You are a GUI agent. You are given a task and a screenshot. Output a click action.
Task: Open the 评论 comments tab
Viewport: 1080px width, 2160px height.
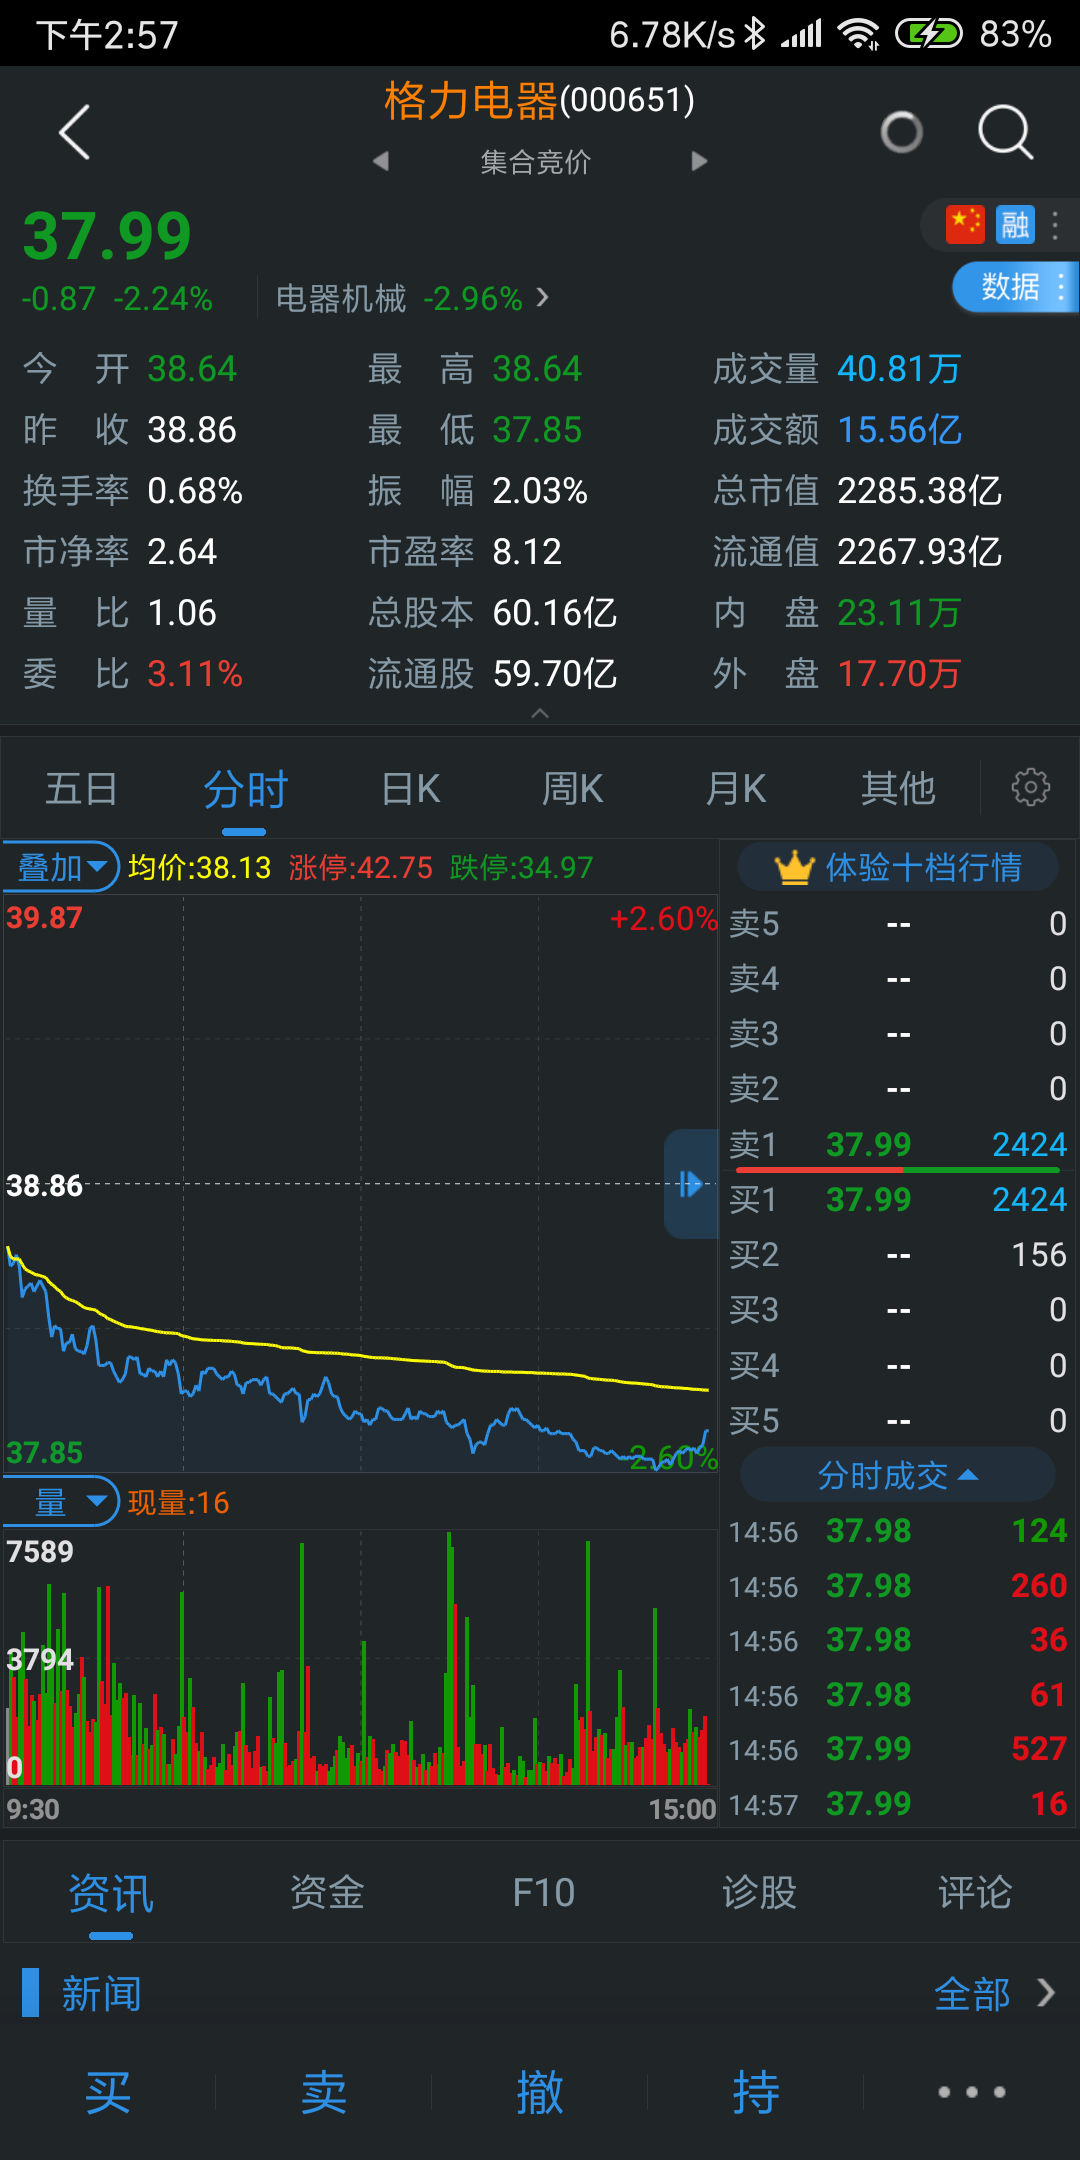975,1893
